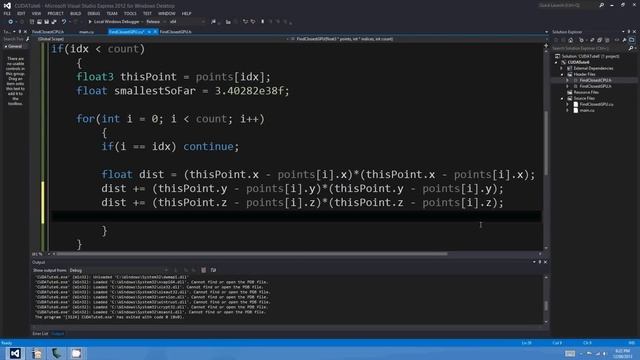This screenshot has width=640, height=360.
Task: Open the VIEW menu
Action: point(36,13)
